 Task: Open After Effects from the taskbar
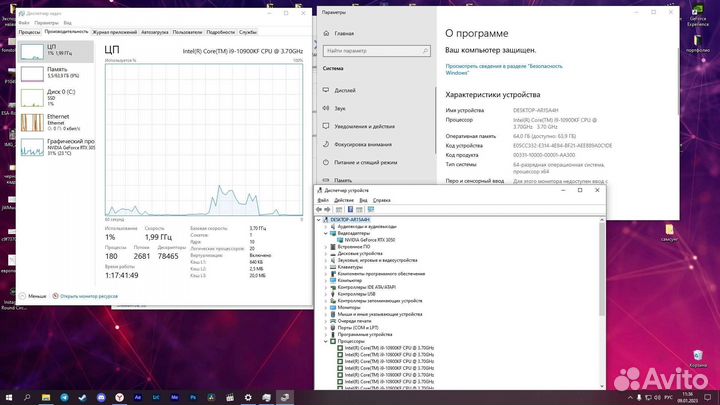click(x=138, y=397)
